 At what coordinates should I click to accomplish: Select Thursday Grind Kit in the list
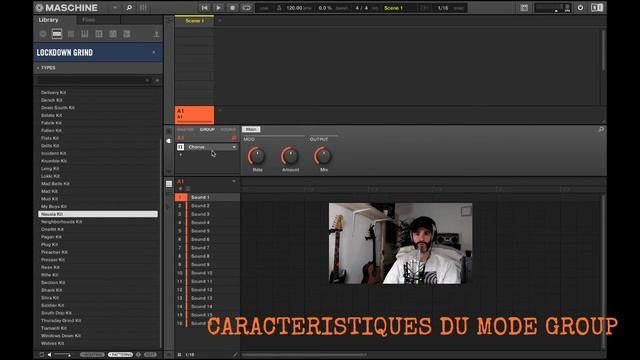pyautogui.click(x=61, y=320)
